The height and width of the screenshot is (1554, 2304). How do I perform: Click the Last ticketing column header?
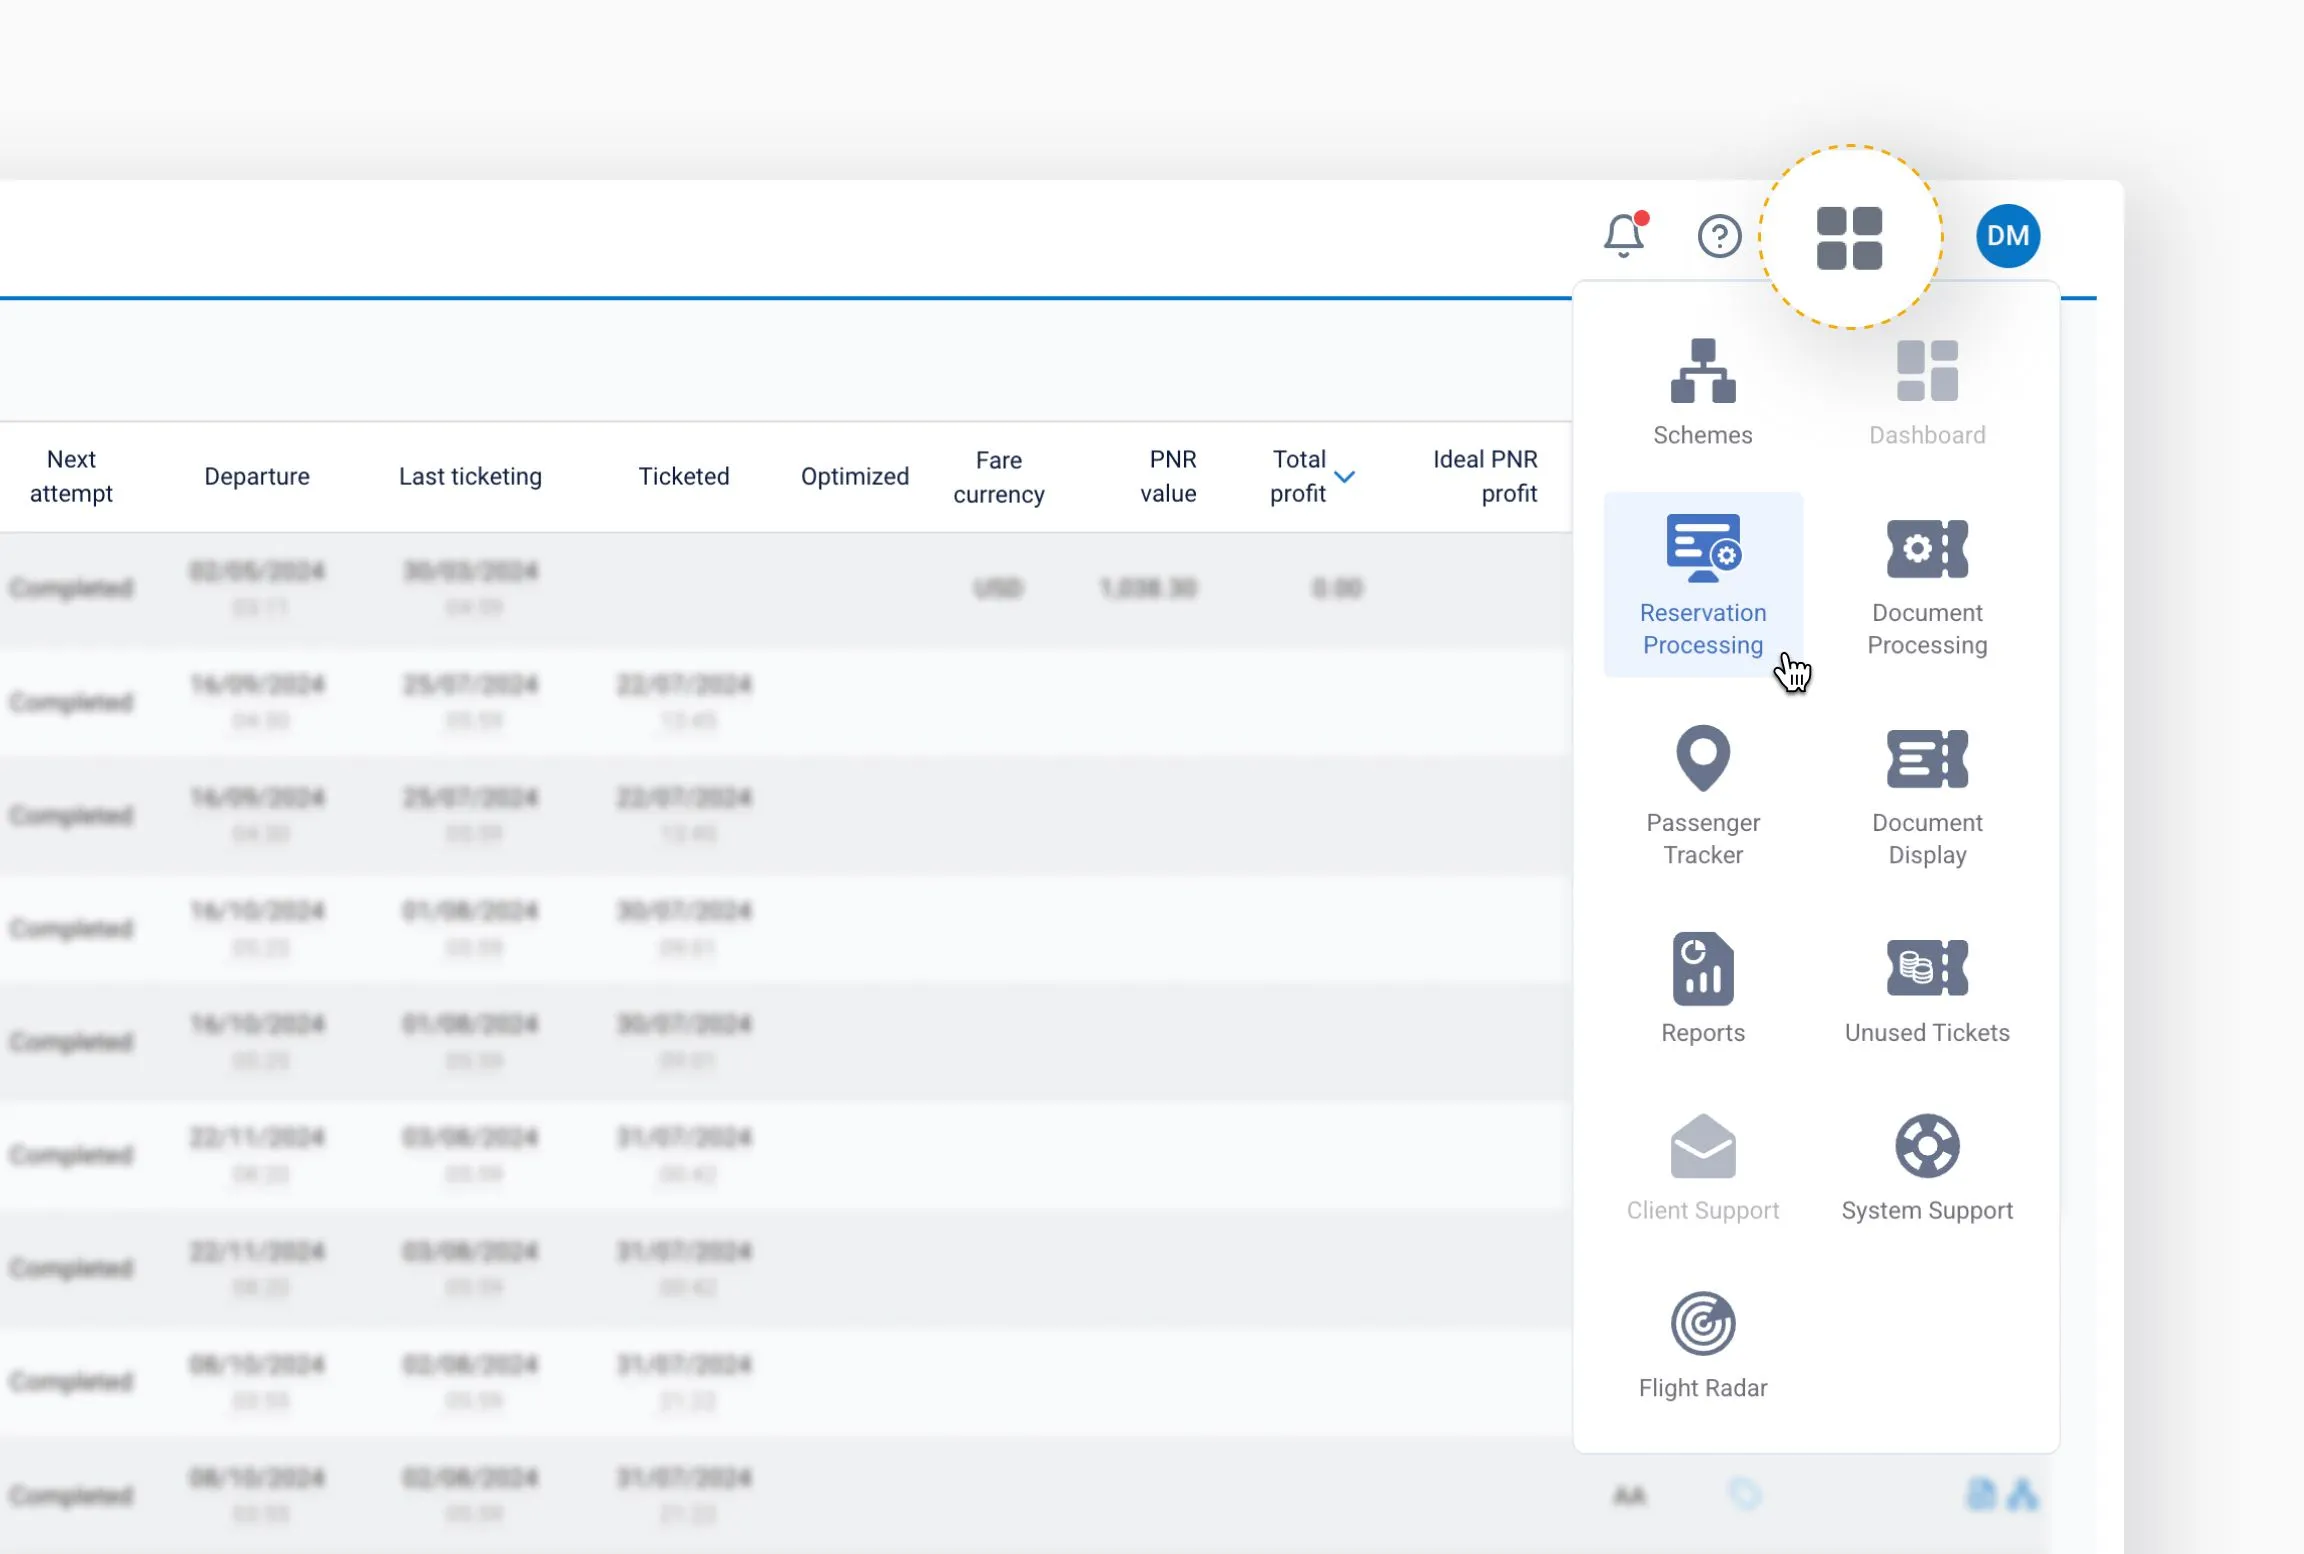pos(470,476)
